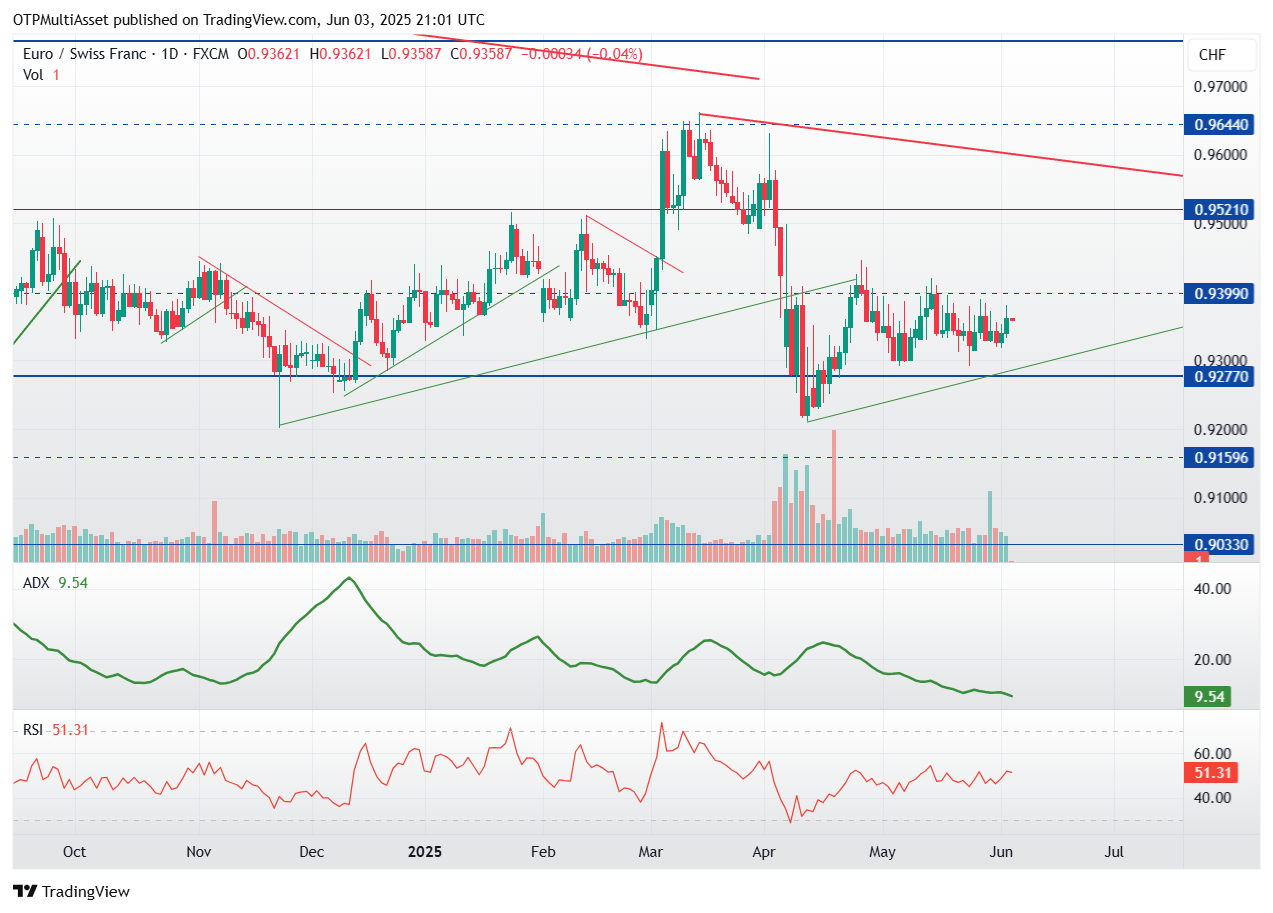
Task: Click the published-by header text
Action: [x=249, y=19]
